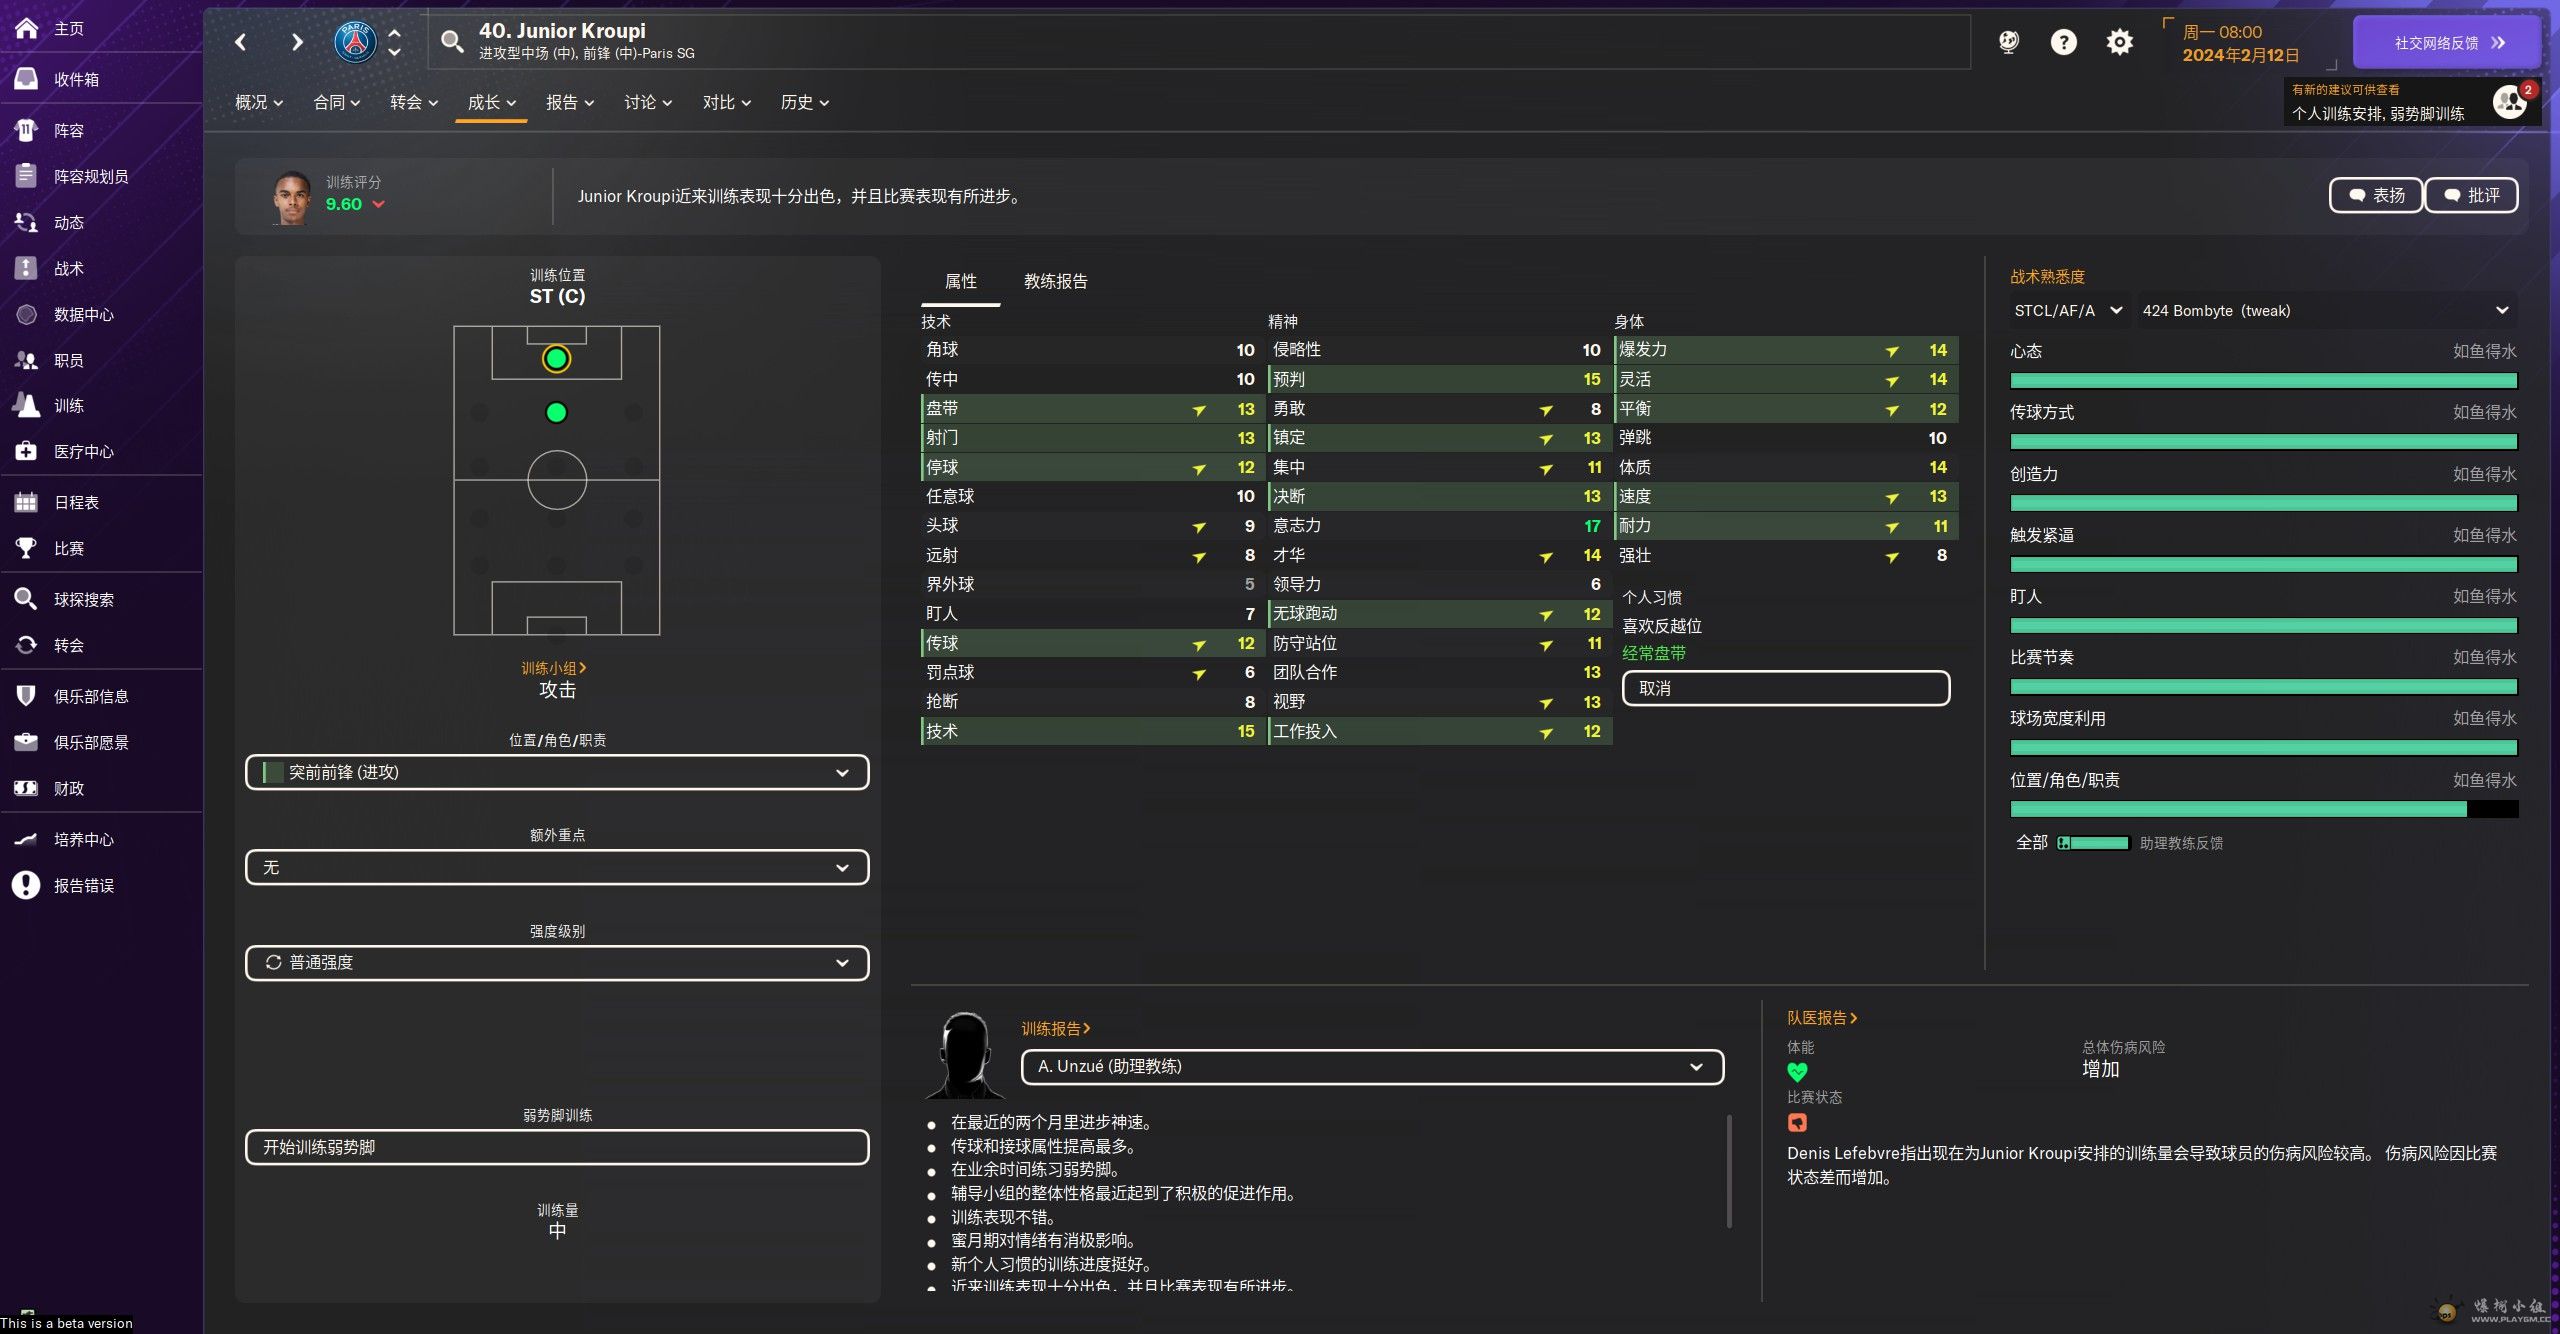This screenshot has width=2560, height=1334.
Task: Open the 训练小组 training unit link
Action: click(x=554, y=668)
